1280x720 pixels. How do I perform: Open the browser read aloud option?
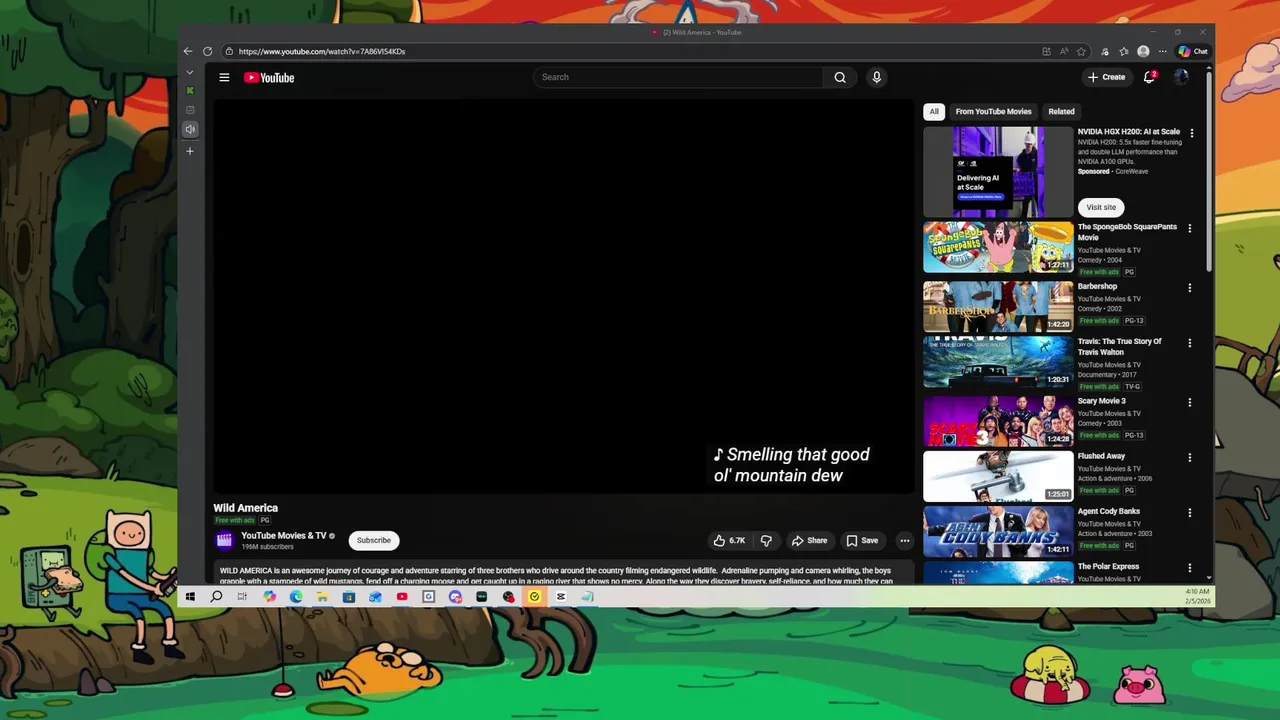click(1064, 51)
